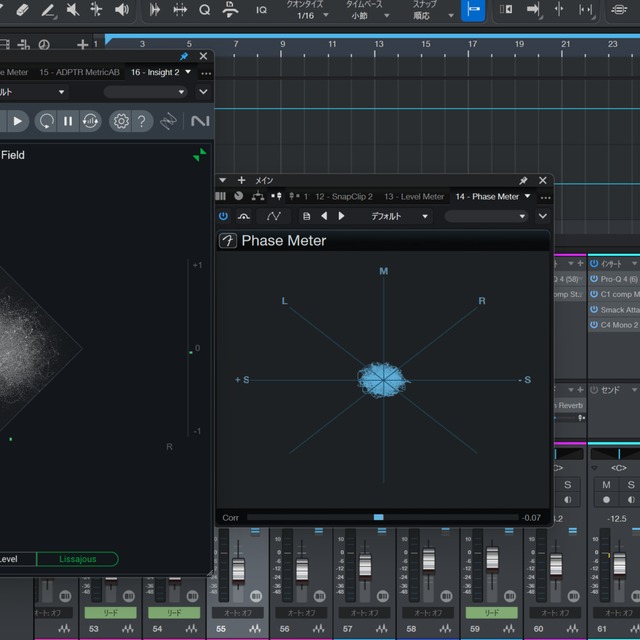Toggle the Pro-Q 4 (6) insert power

click(x=594, y=279)
